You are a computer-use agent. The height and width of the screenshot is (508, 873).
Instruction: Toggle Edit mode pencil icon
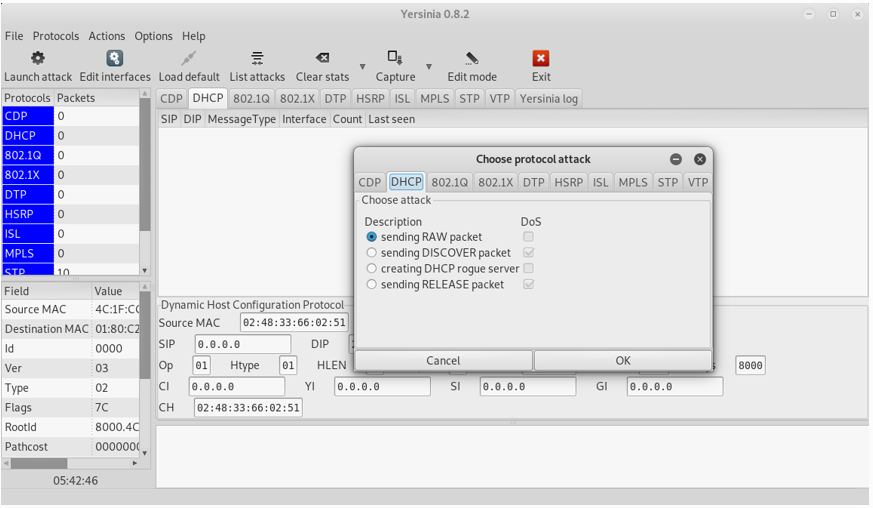(472, 58)
